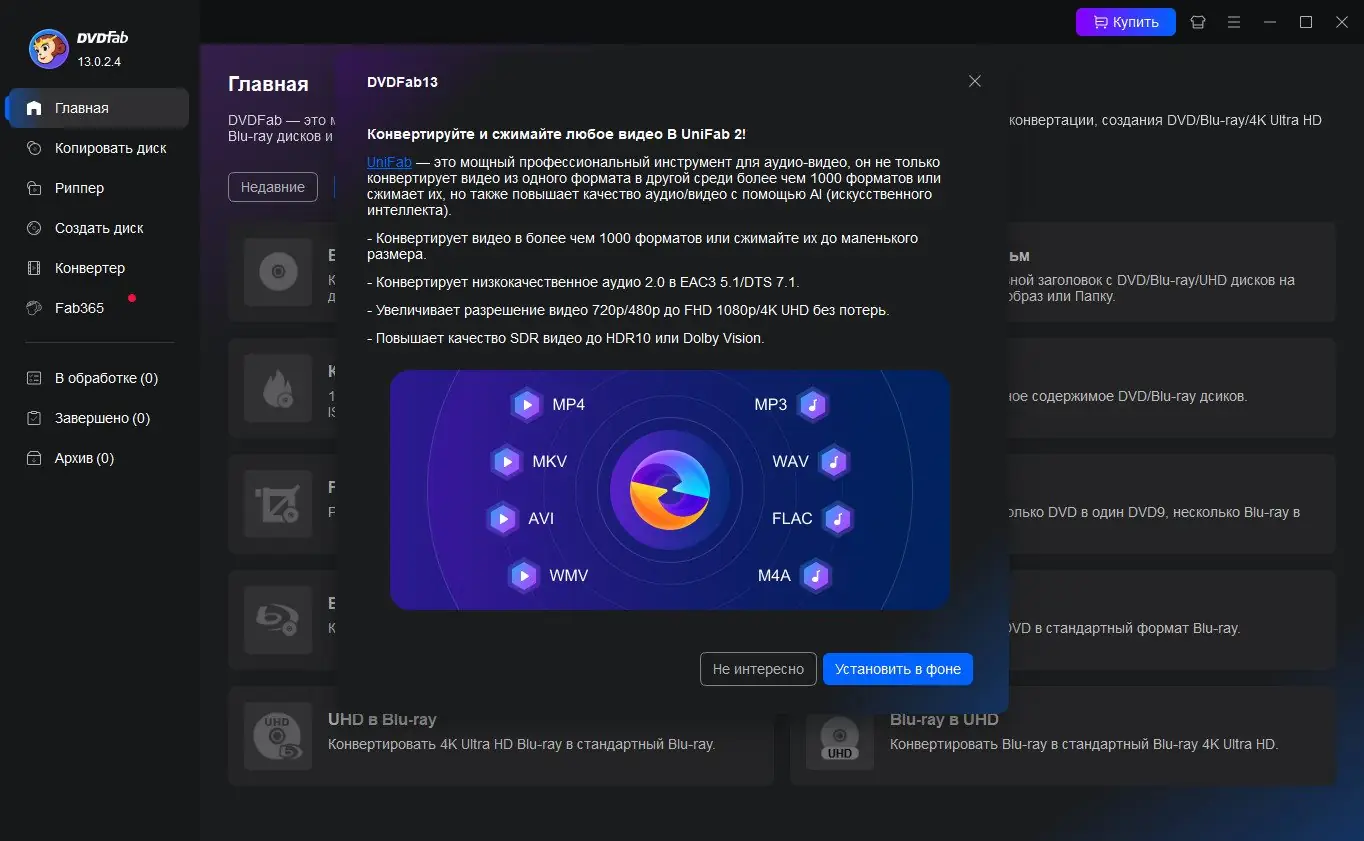Click the Blu-ray в UHD card disc icon
This screenshot has width=1364, height=841.
(840, 736)
